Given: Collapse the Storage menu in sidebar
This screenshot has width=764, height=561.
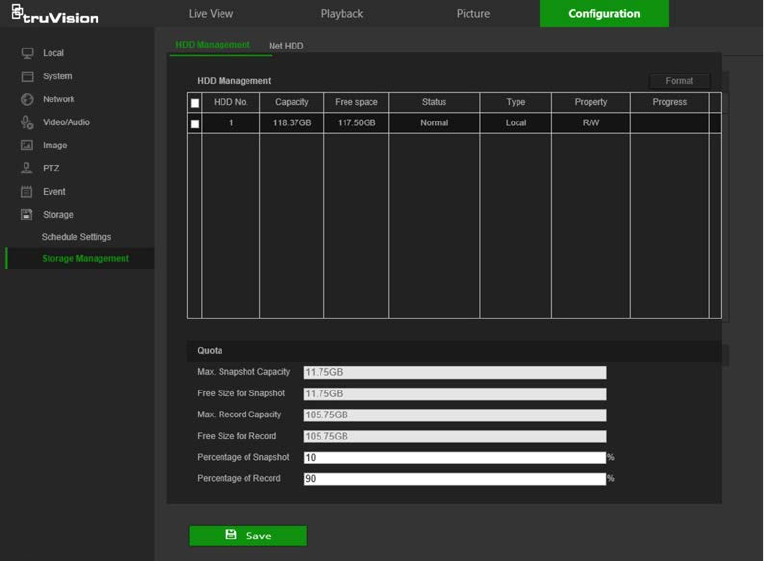Looking at the screenshot, I should [x=58, y=214].
